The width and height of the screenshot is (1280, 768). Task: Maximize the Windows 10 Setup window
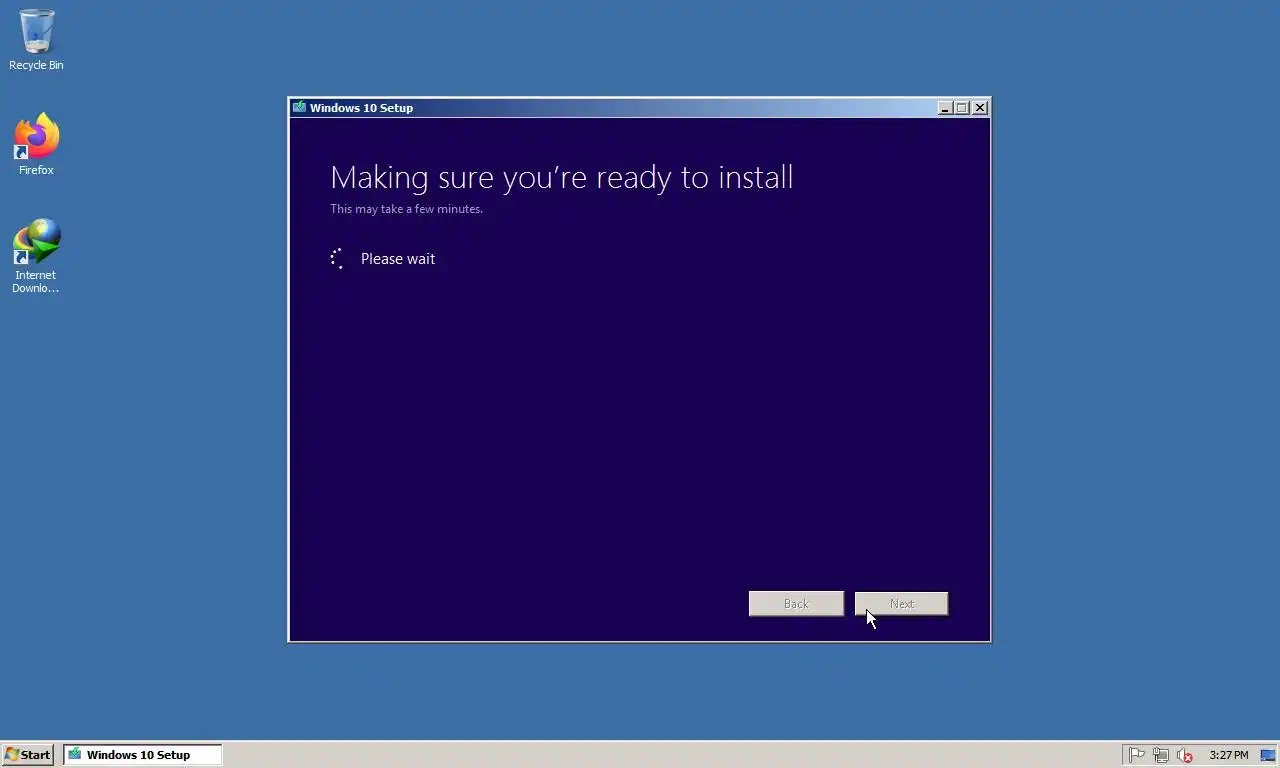962,108
